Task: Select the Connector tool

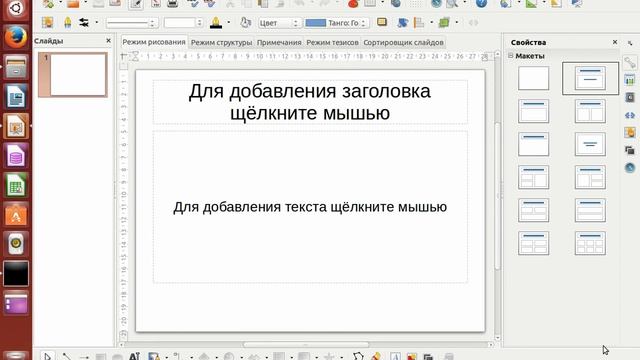Action: coord(177,357)
